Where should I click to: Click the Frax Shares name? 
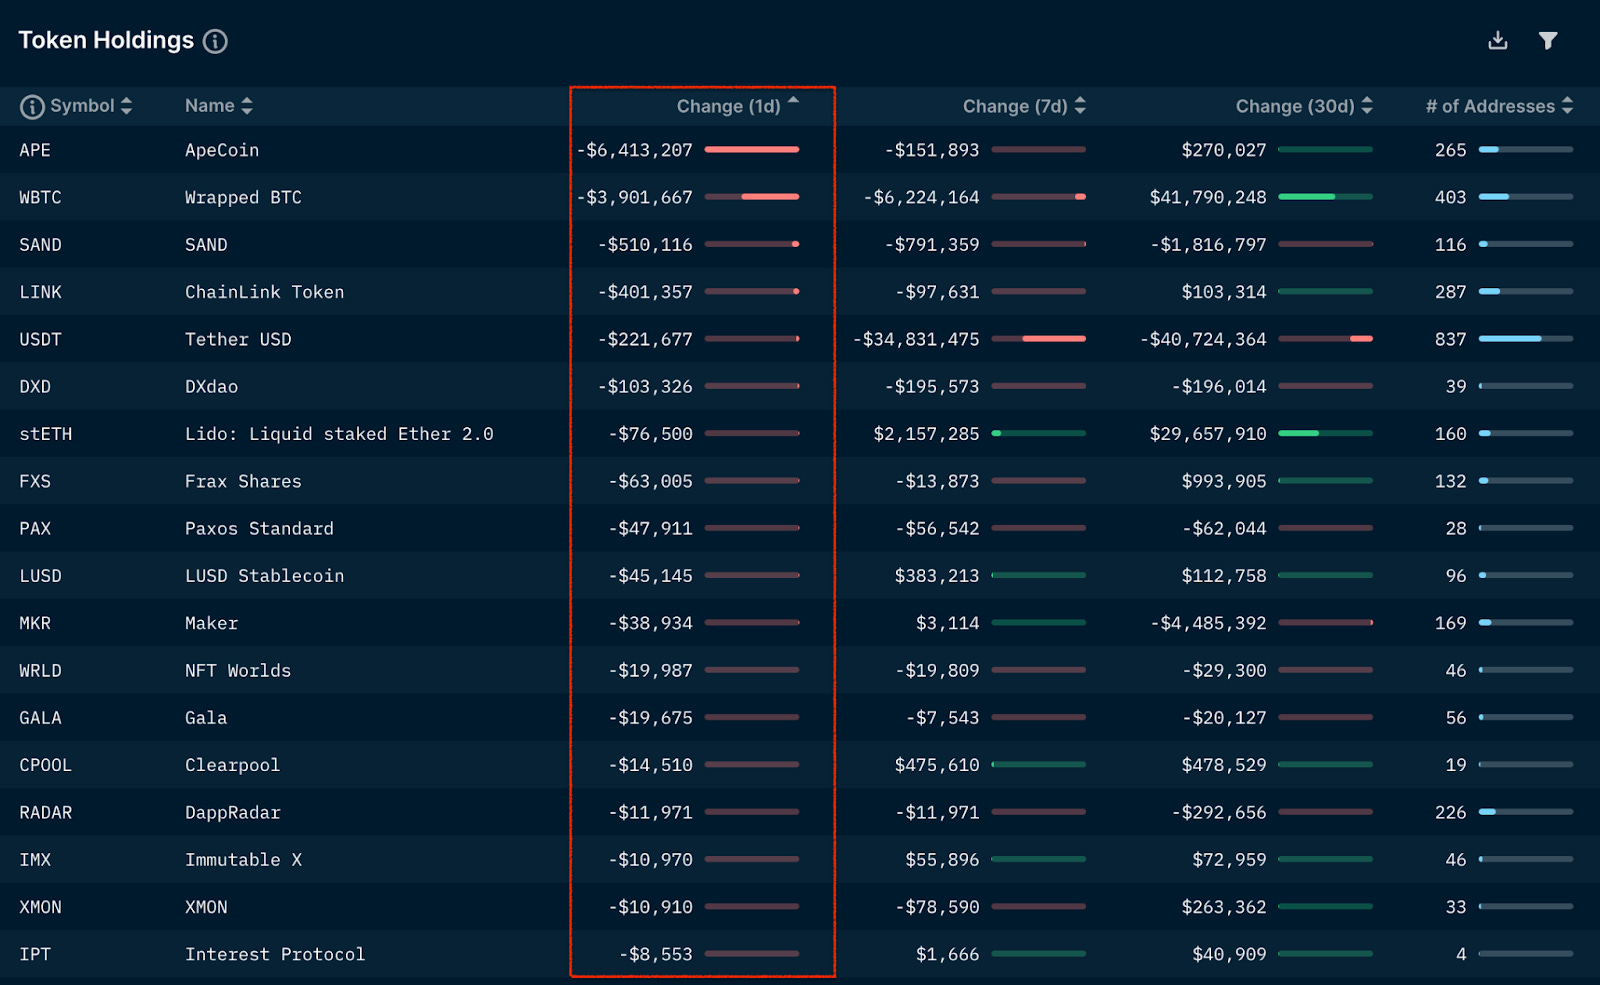[x=243, y=481]
